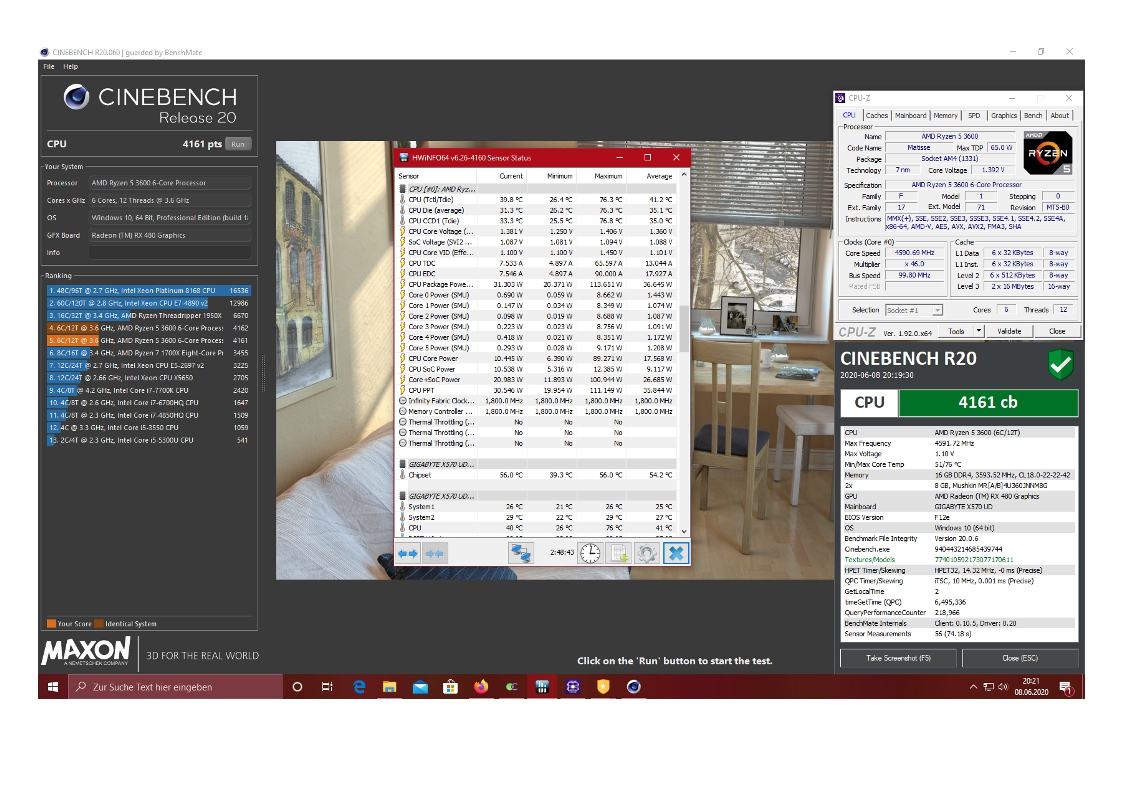Click the Windows Start button
Viewport: 1123px width, 794px height.
pyautogui.click(x=53, y=687)
